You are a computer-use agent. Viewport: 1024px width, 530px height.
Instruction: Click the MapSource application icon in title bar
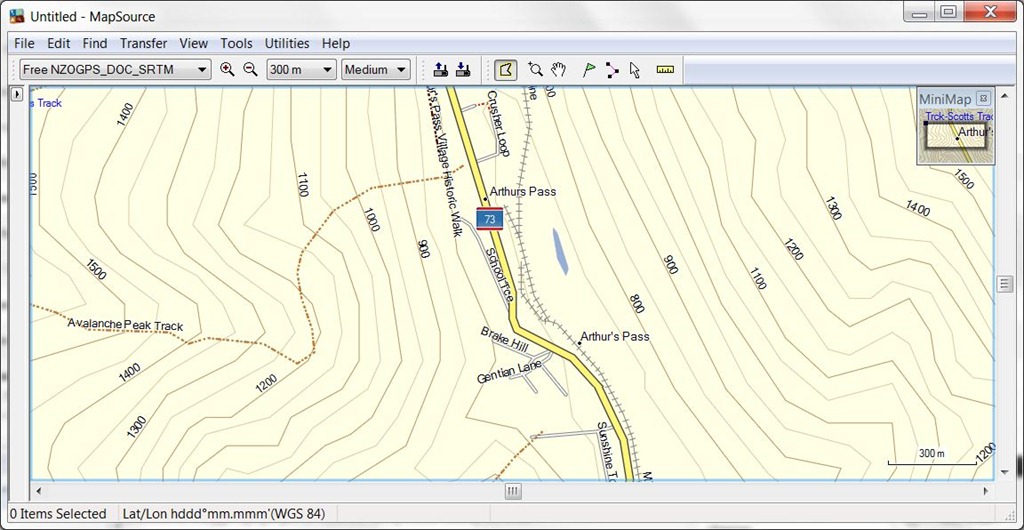pos(16,16)
